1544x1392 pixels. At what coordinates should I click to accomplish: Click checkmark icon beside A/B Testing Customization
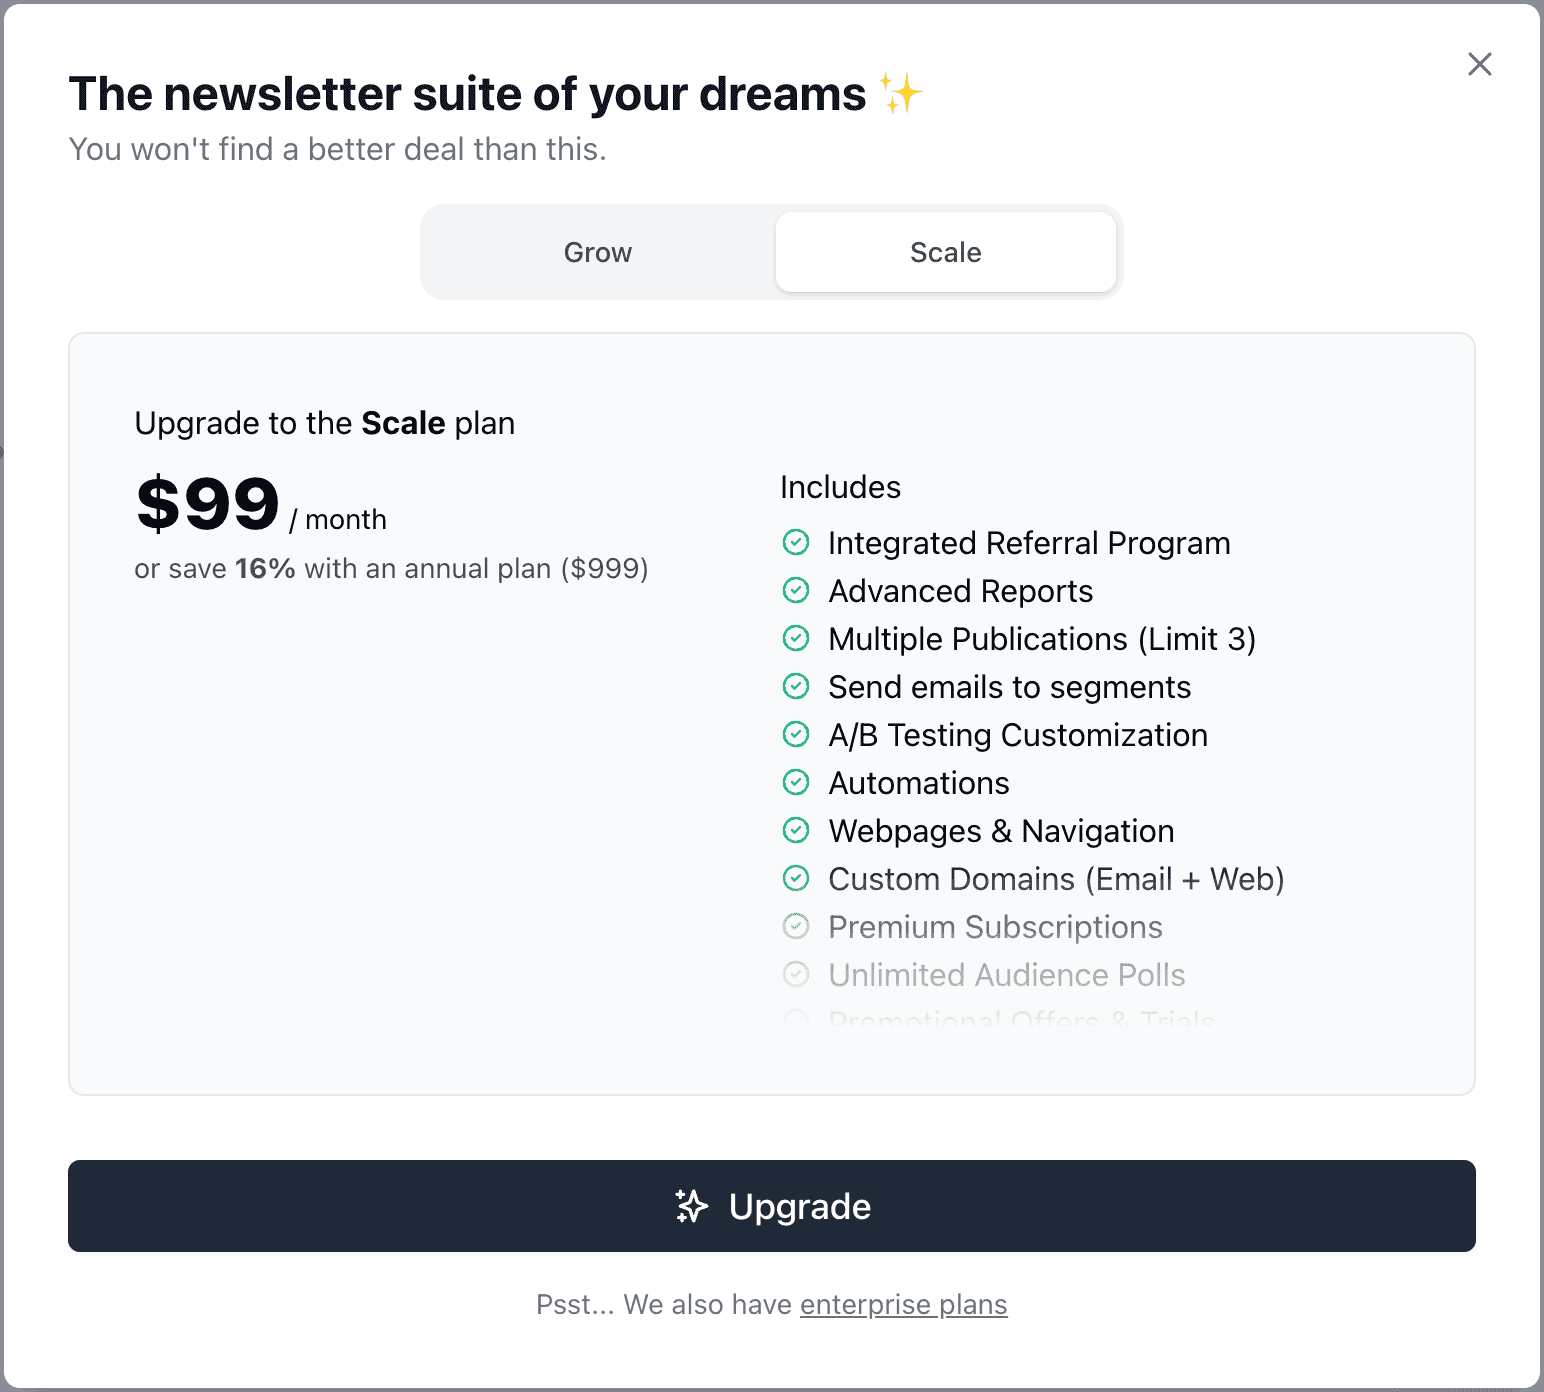(x=796, y=734)
